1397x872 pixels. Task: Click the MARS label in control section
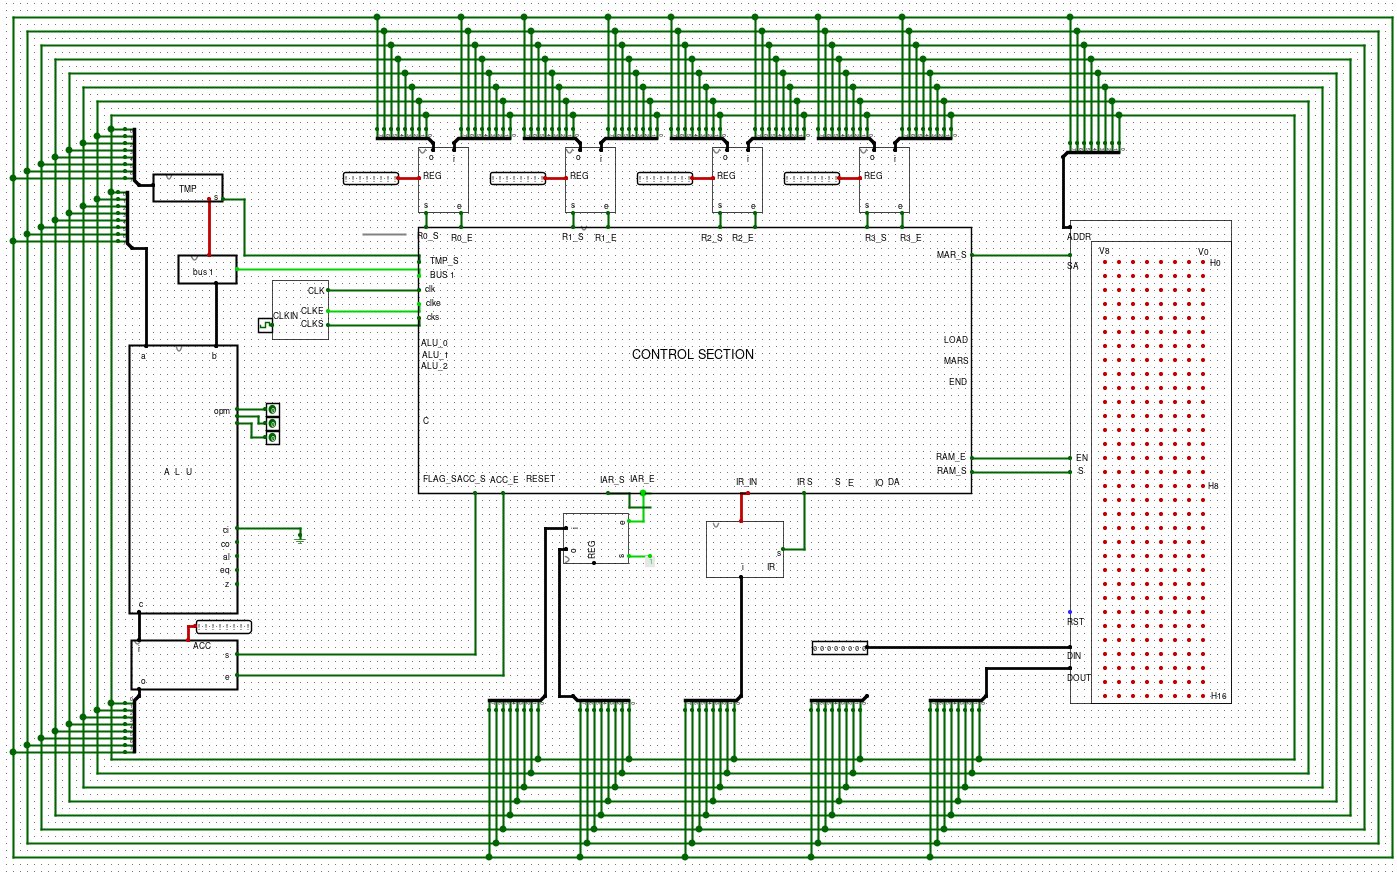956,361
